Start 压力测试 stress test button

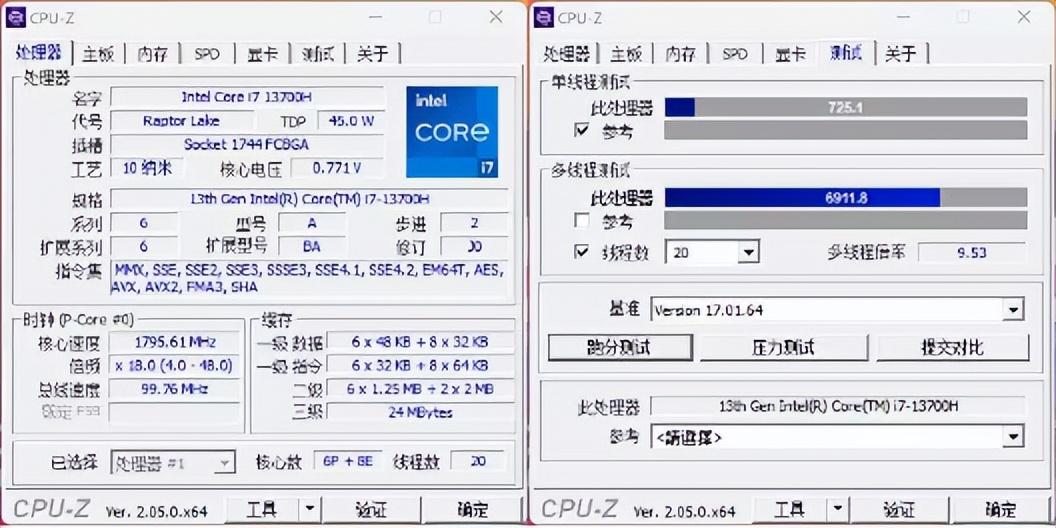click(784, 348)
